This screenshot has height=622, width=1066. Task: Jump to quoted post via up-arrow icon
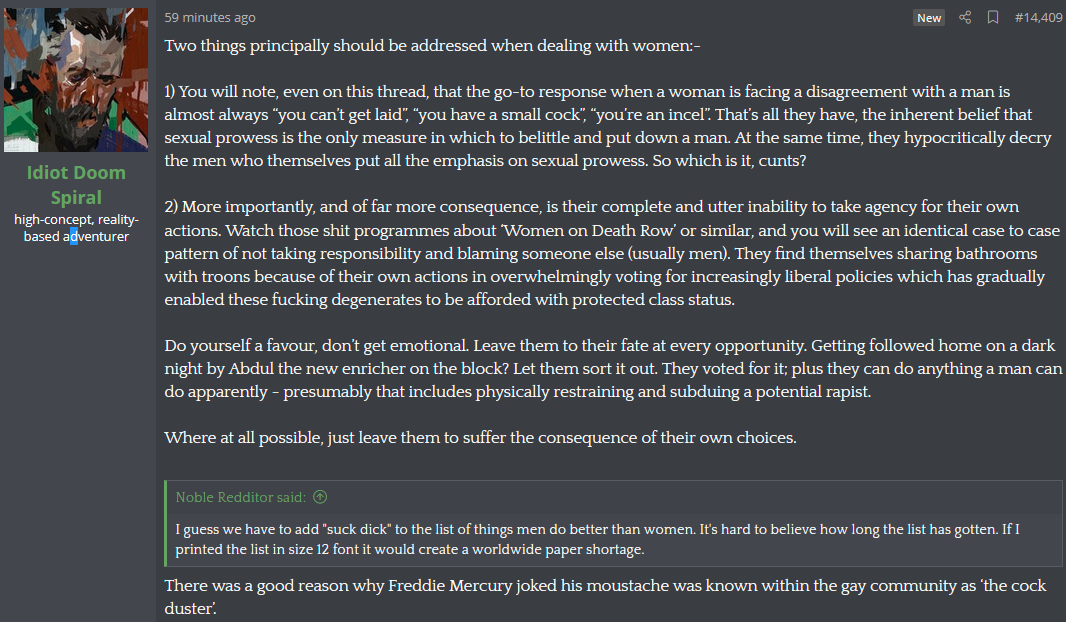click(320, 497)
